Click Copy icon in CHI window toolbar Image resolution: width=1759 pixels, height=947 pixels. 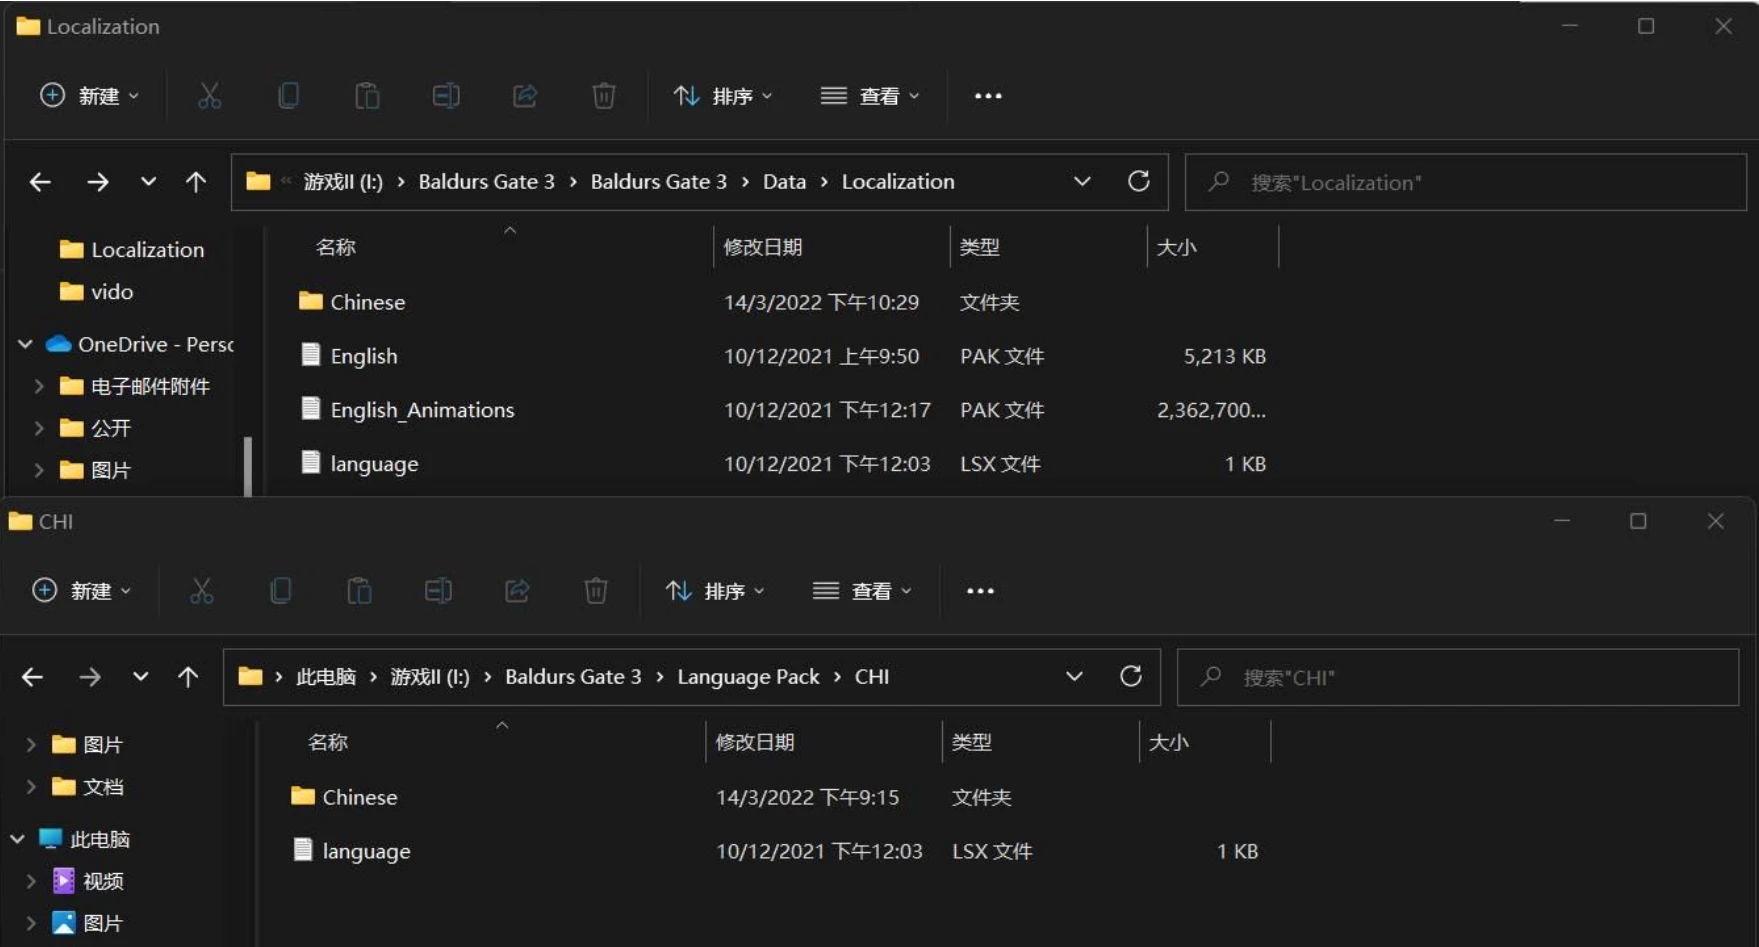[x=280, y=591]
